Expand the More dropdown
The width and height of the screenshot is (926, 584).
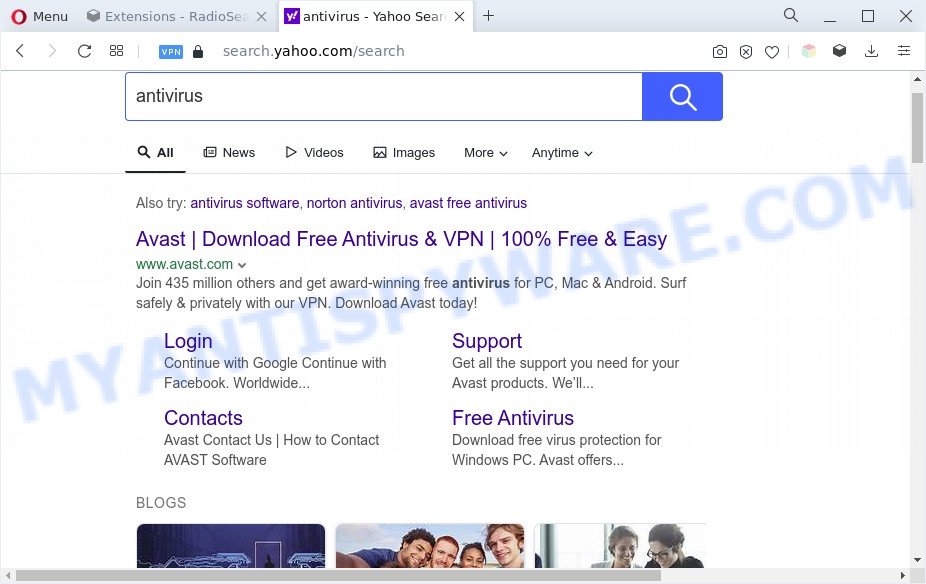coord(485,153)
